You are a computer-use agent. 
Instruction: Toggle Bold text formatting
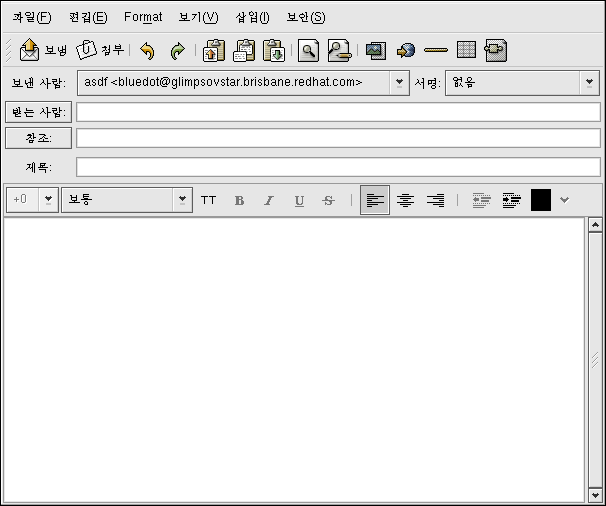pos(239,200)
